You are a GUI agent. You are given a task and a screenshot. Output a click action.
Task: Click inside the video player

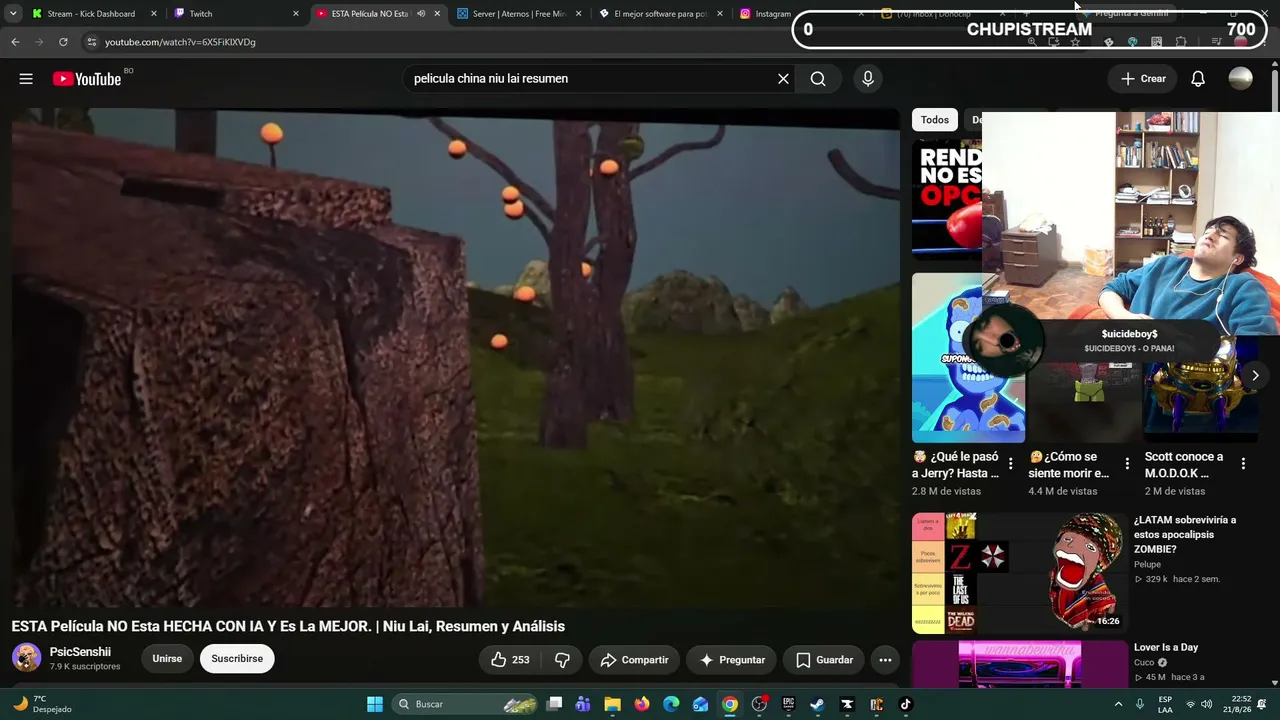coord(456,358)
